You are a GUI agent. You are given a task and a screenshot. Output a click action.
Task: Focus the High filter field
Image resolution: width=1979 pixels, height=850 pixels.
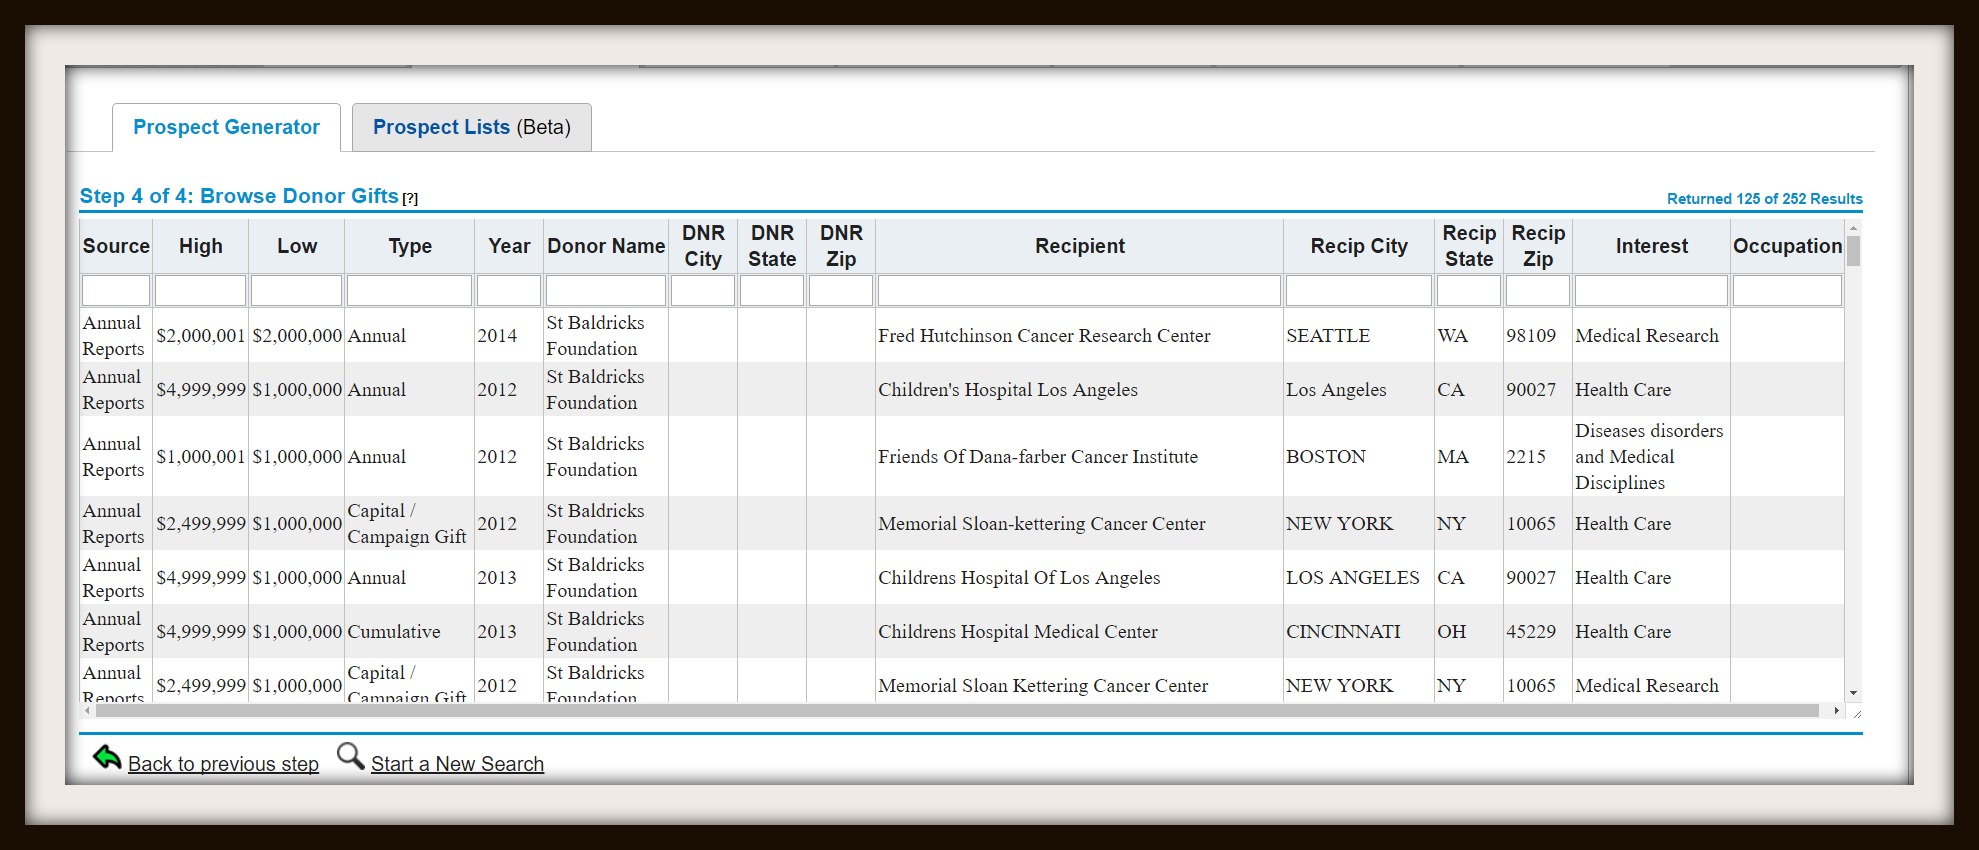click(200, 291)
